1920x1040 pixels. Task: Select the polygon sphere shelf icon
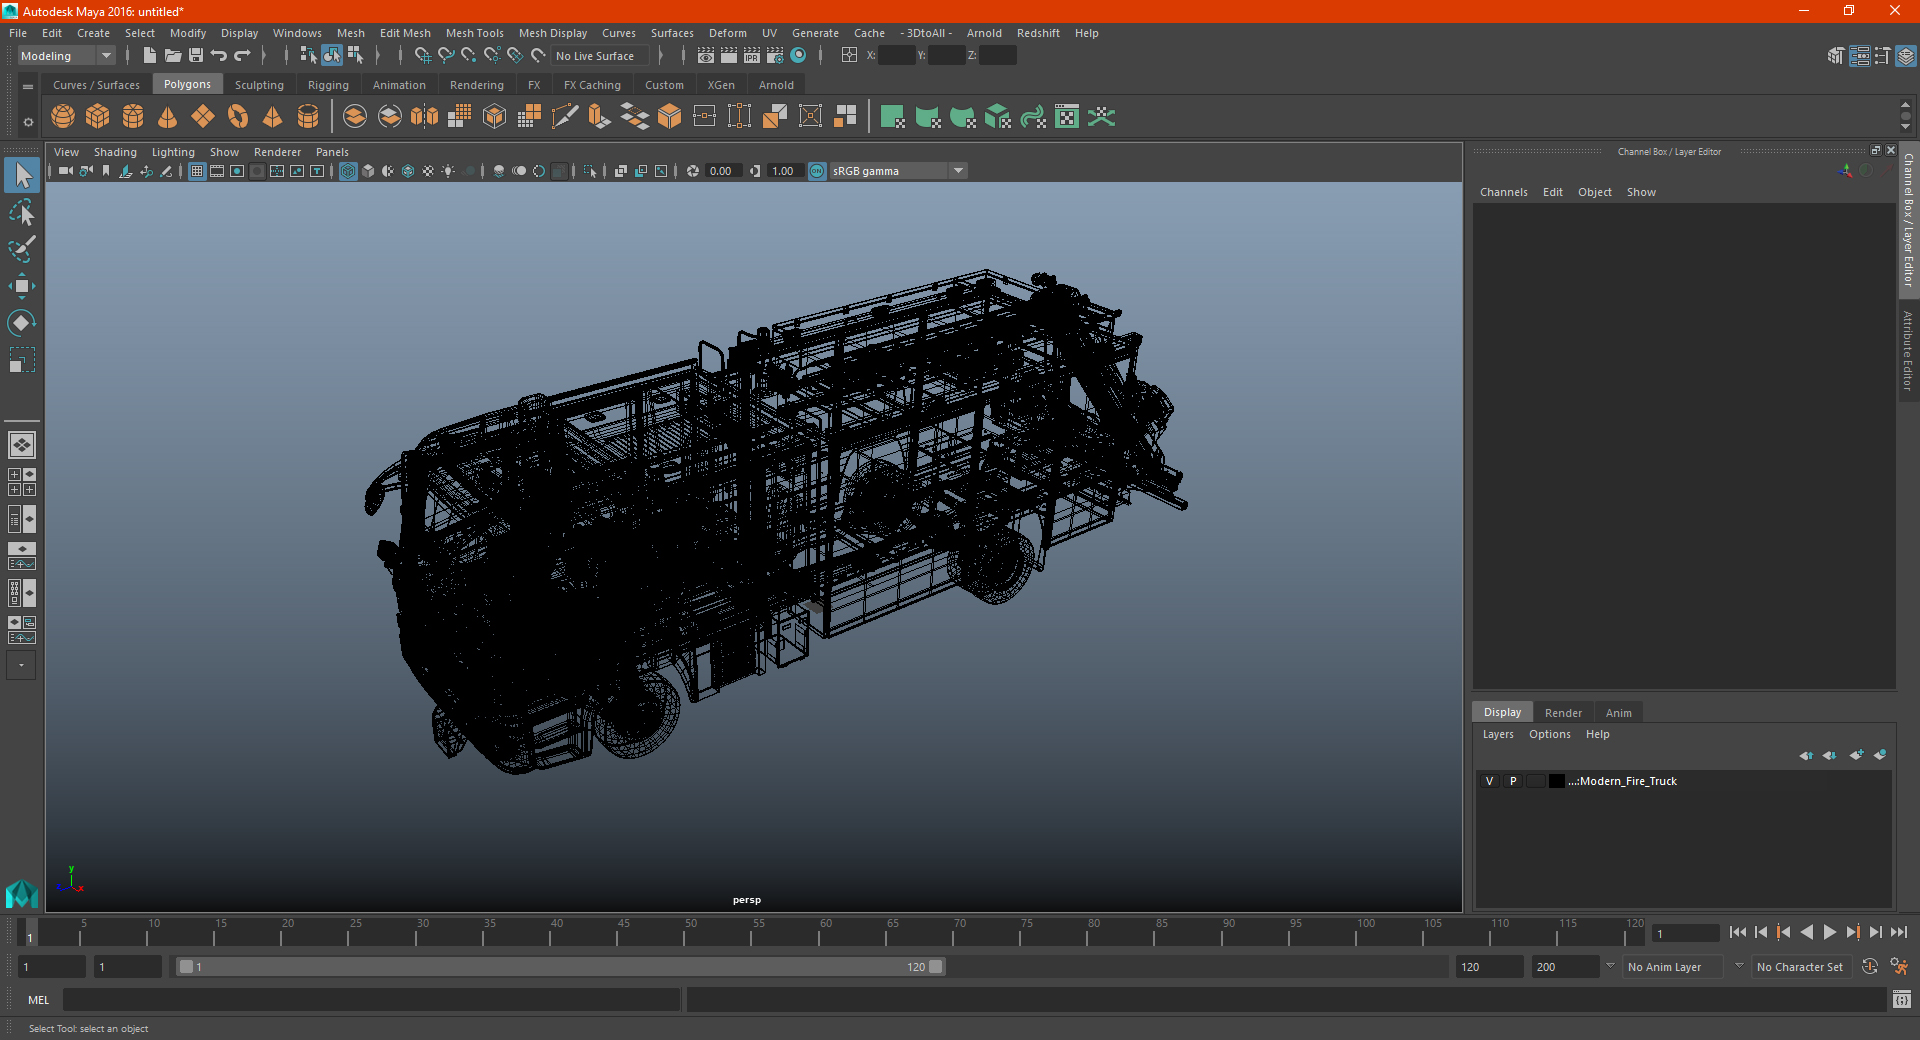pos(63,117)
